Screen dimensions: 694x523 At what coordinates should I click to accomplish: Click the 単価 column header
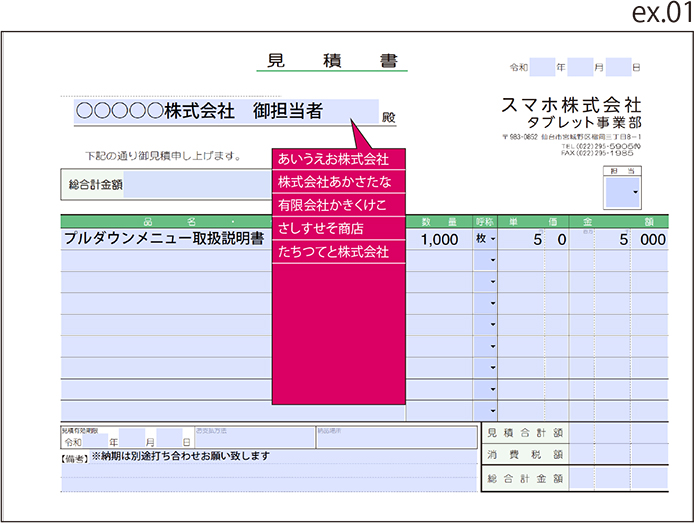point(533,222)
